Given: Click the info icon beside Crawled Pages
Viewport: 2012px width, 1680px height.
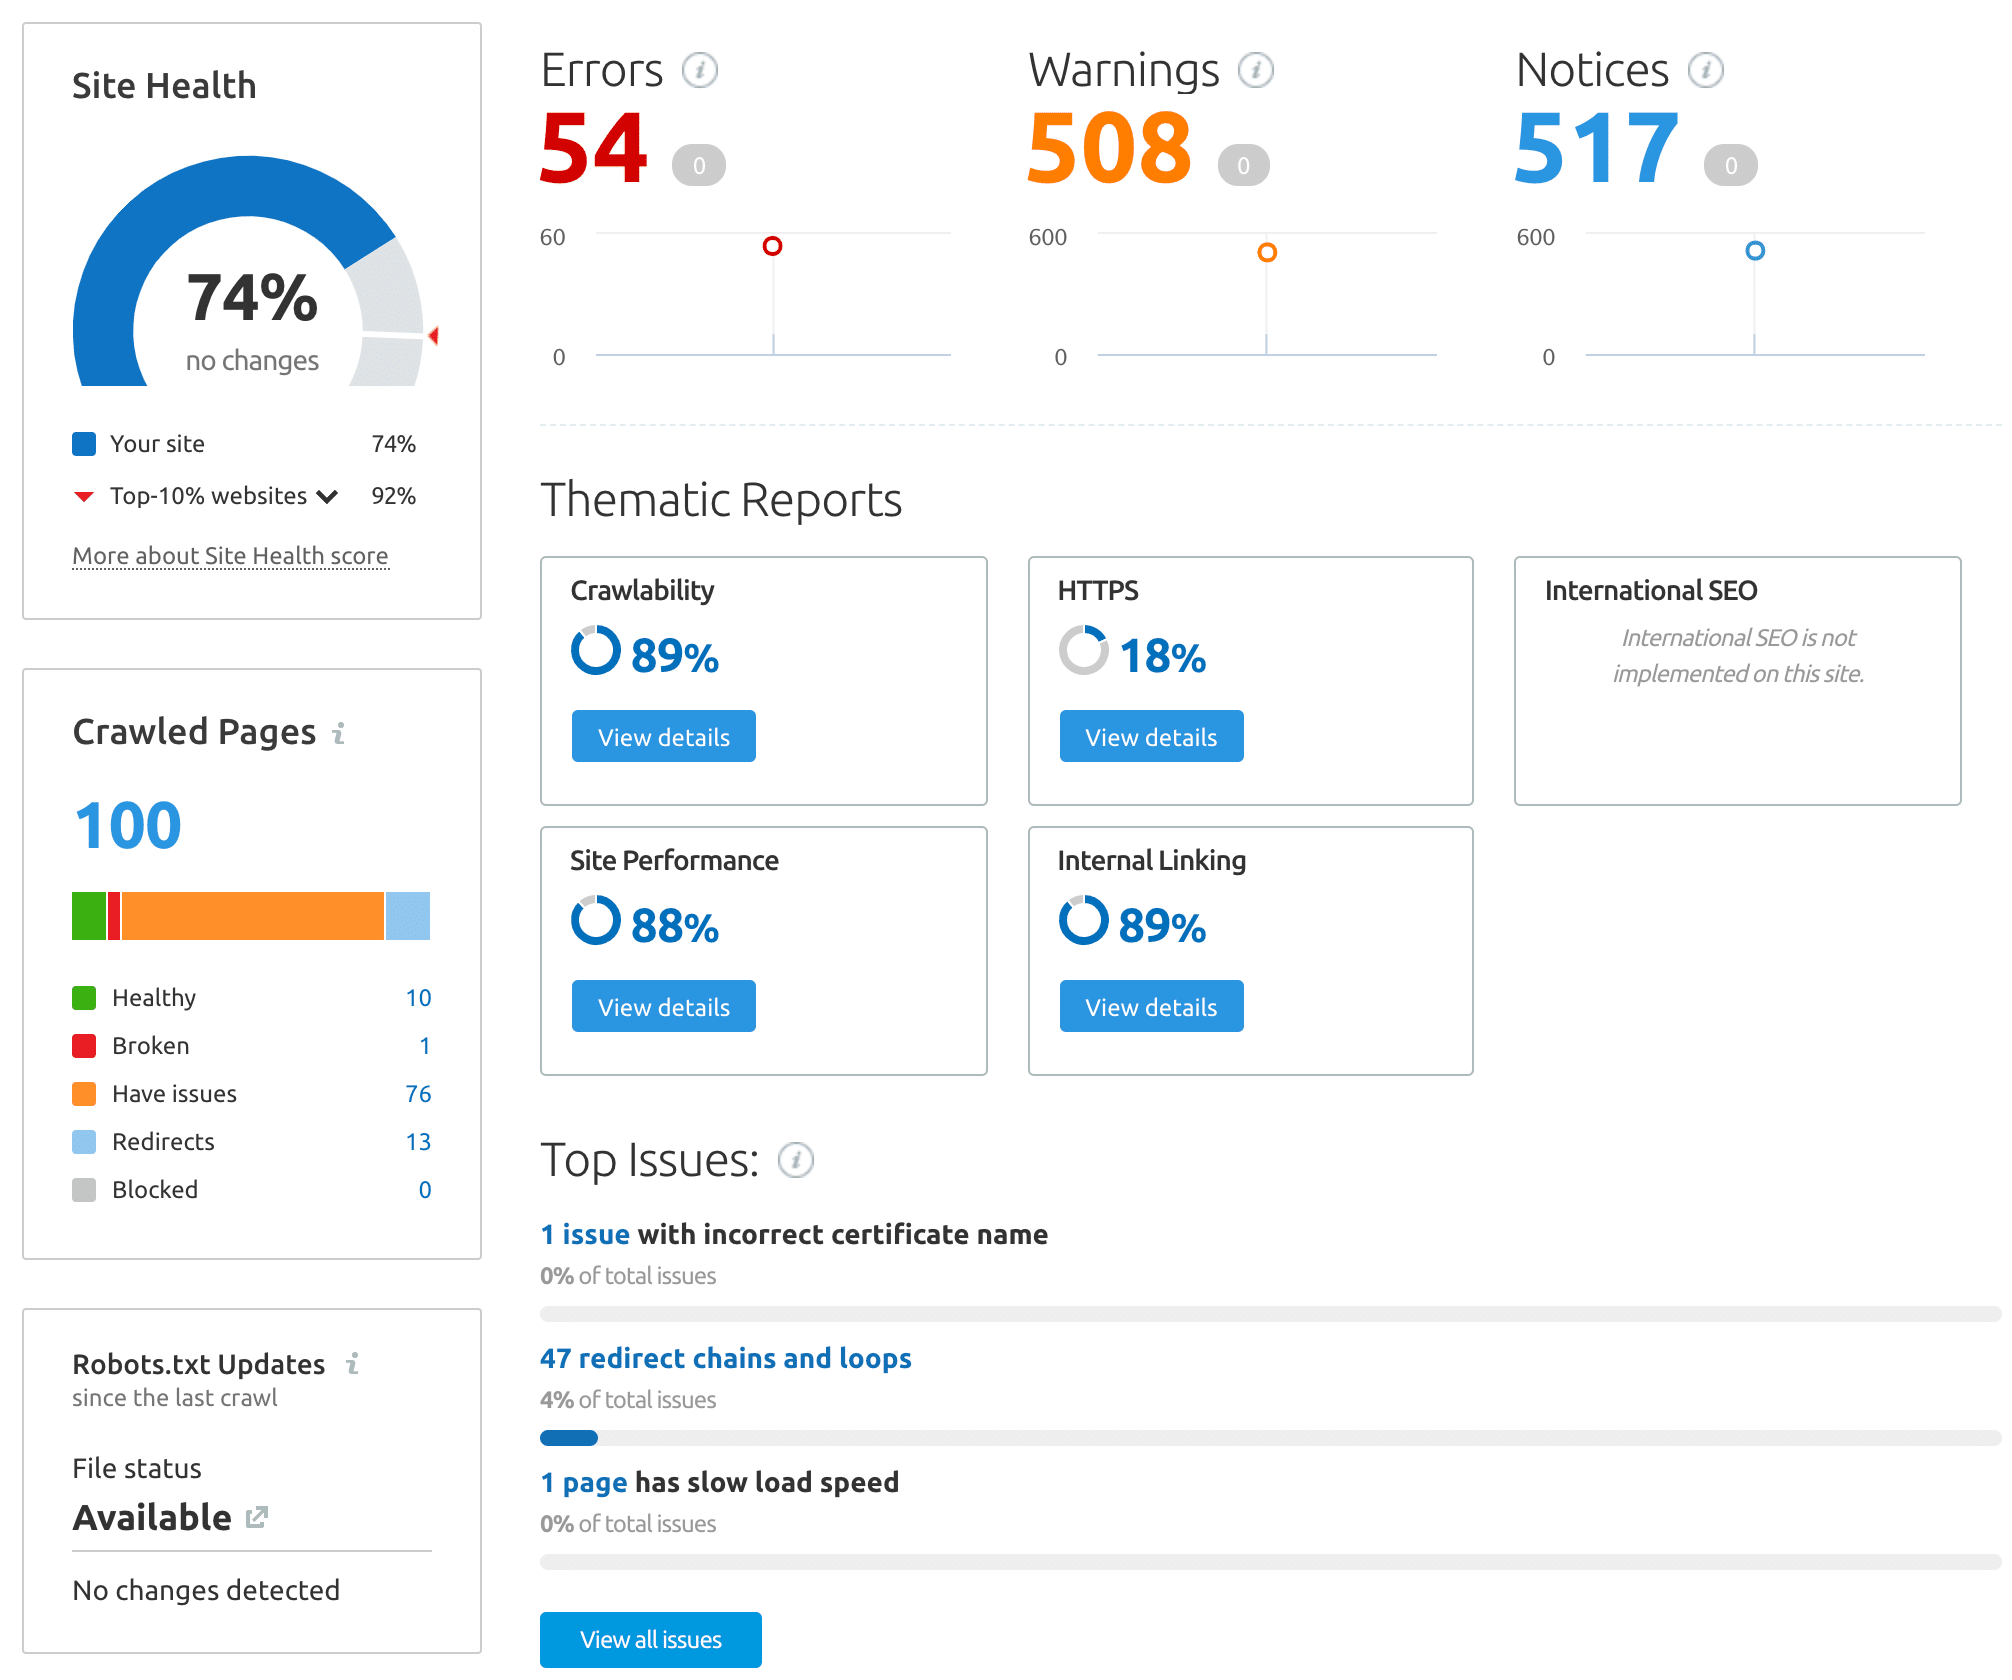Looking at the screenshot, I should (339, 733).
